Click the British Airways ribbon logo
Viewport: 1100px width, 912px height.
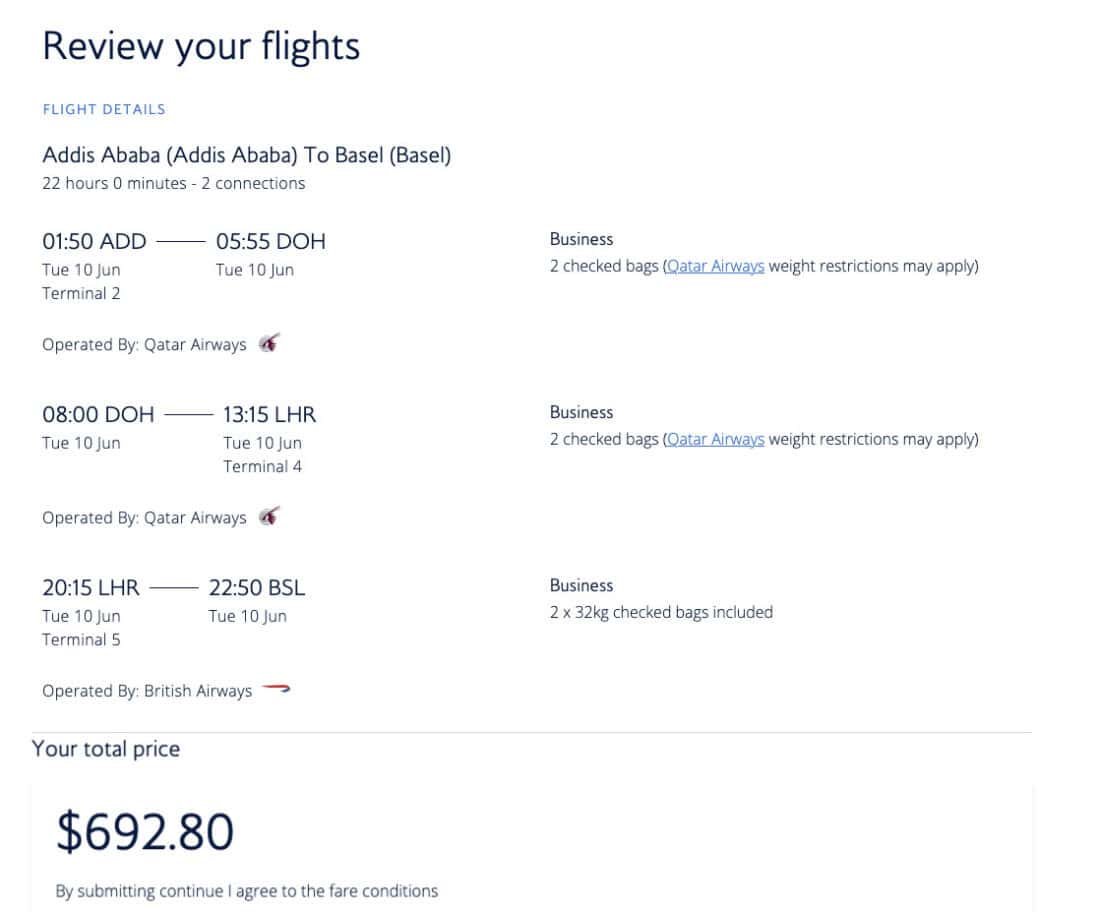tap(276, 689)
